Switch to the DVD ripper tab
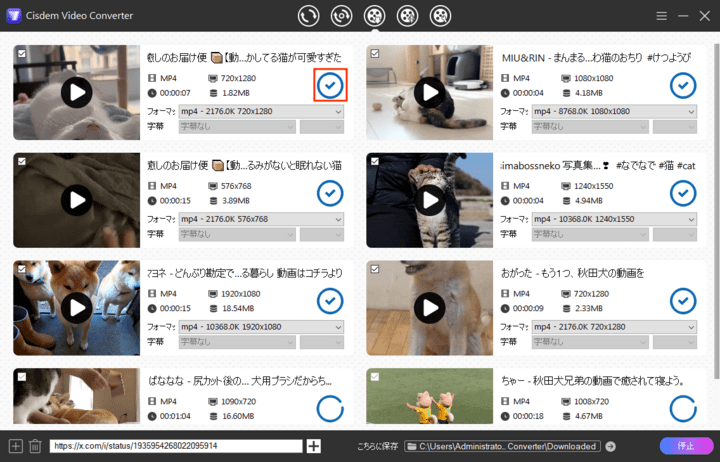The image size is (720, 462). (342, 16)
